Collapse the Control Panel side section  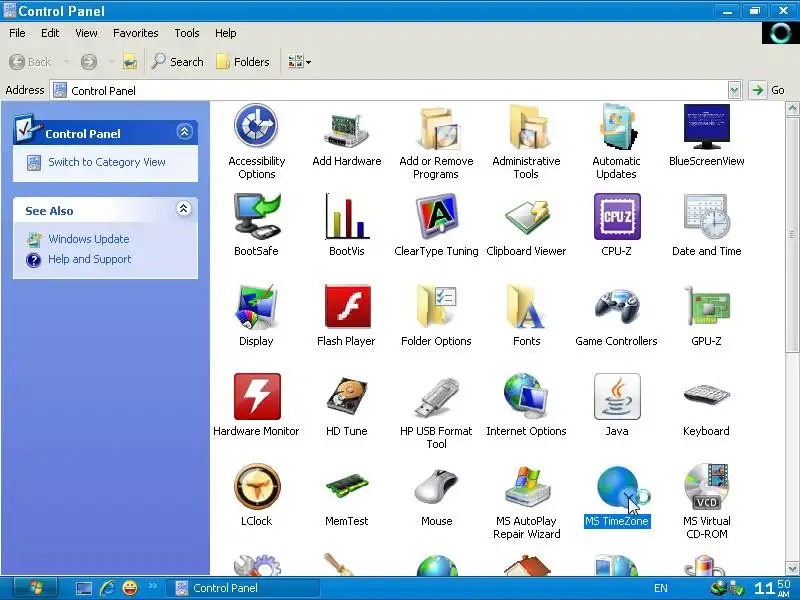184,132
